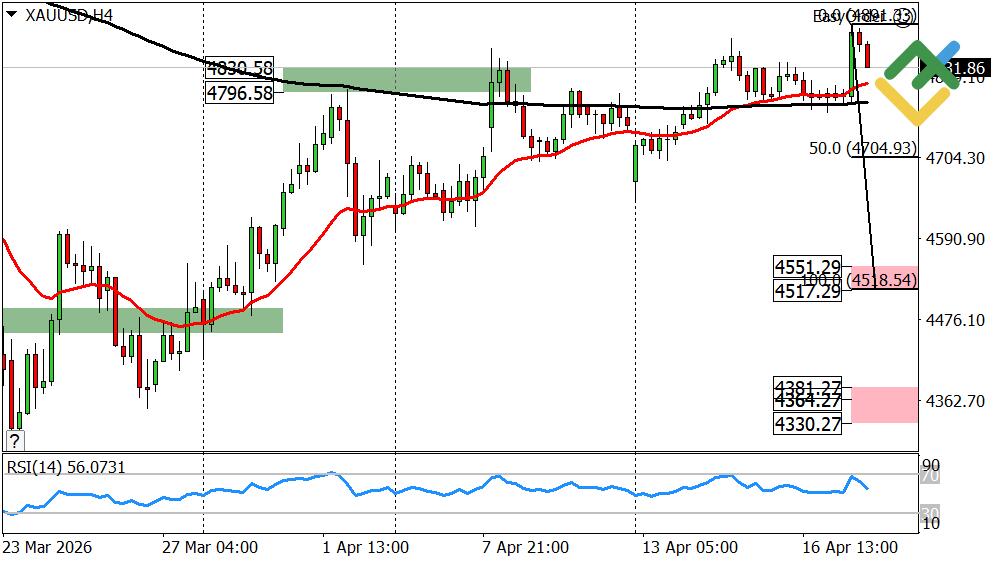Click the 7 Apr 21:00 time axis label
Image resolution: width=1000 pixels, height=562 pixels.
[525, 548]
